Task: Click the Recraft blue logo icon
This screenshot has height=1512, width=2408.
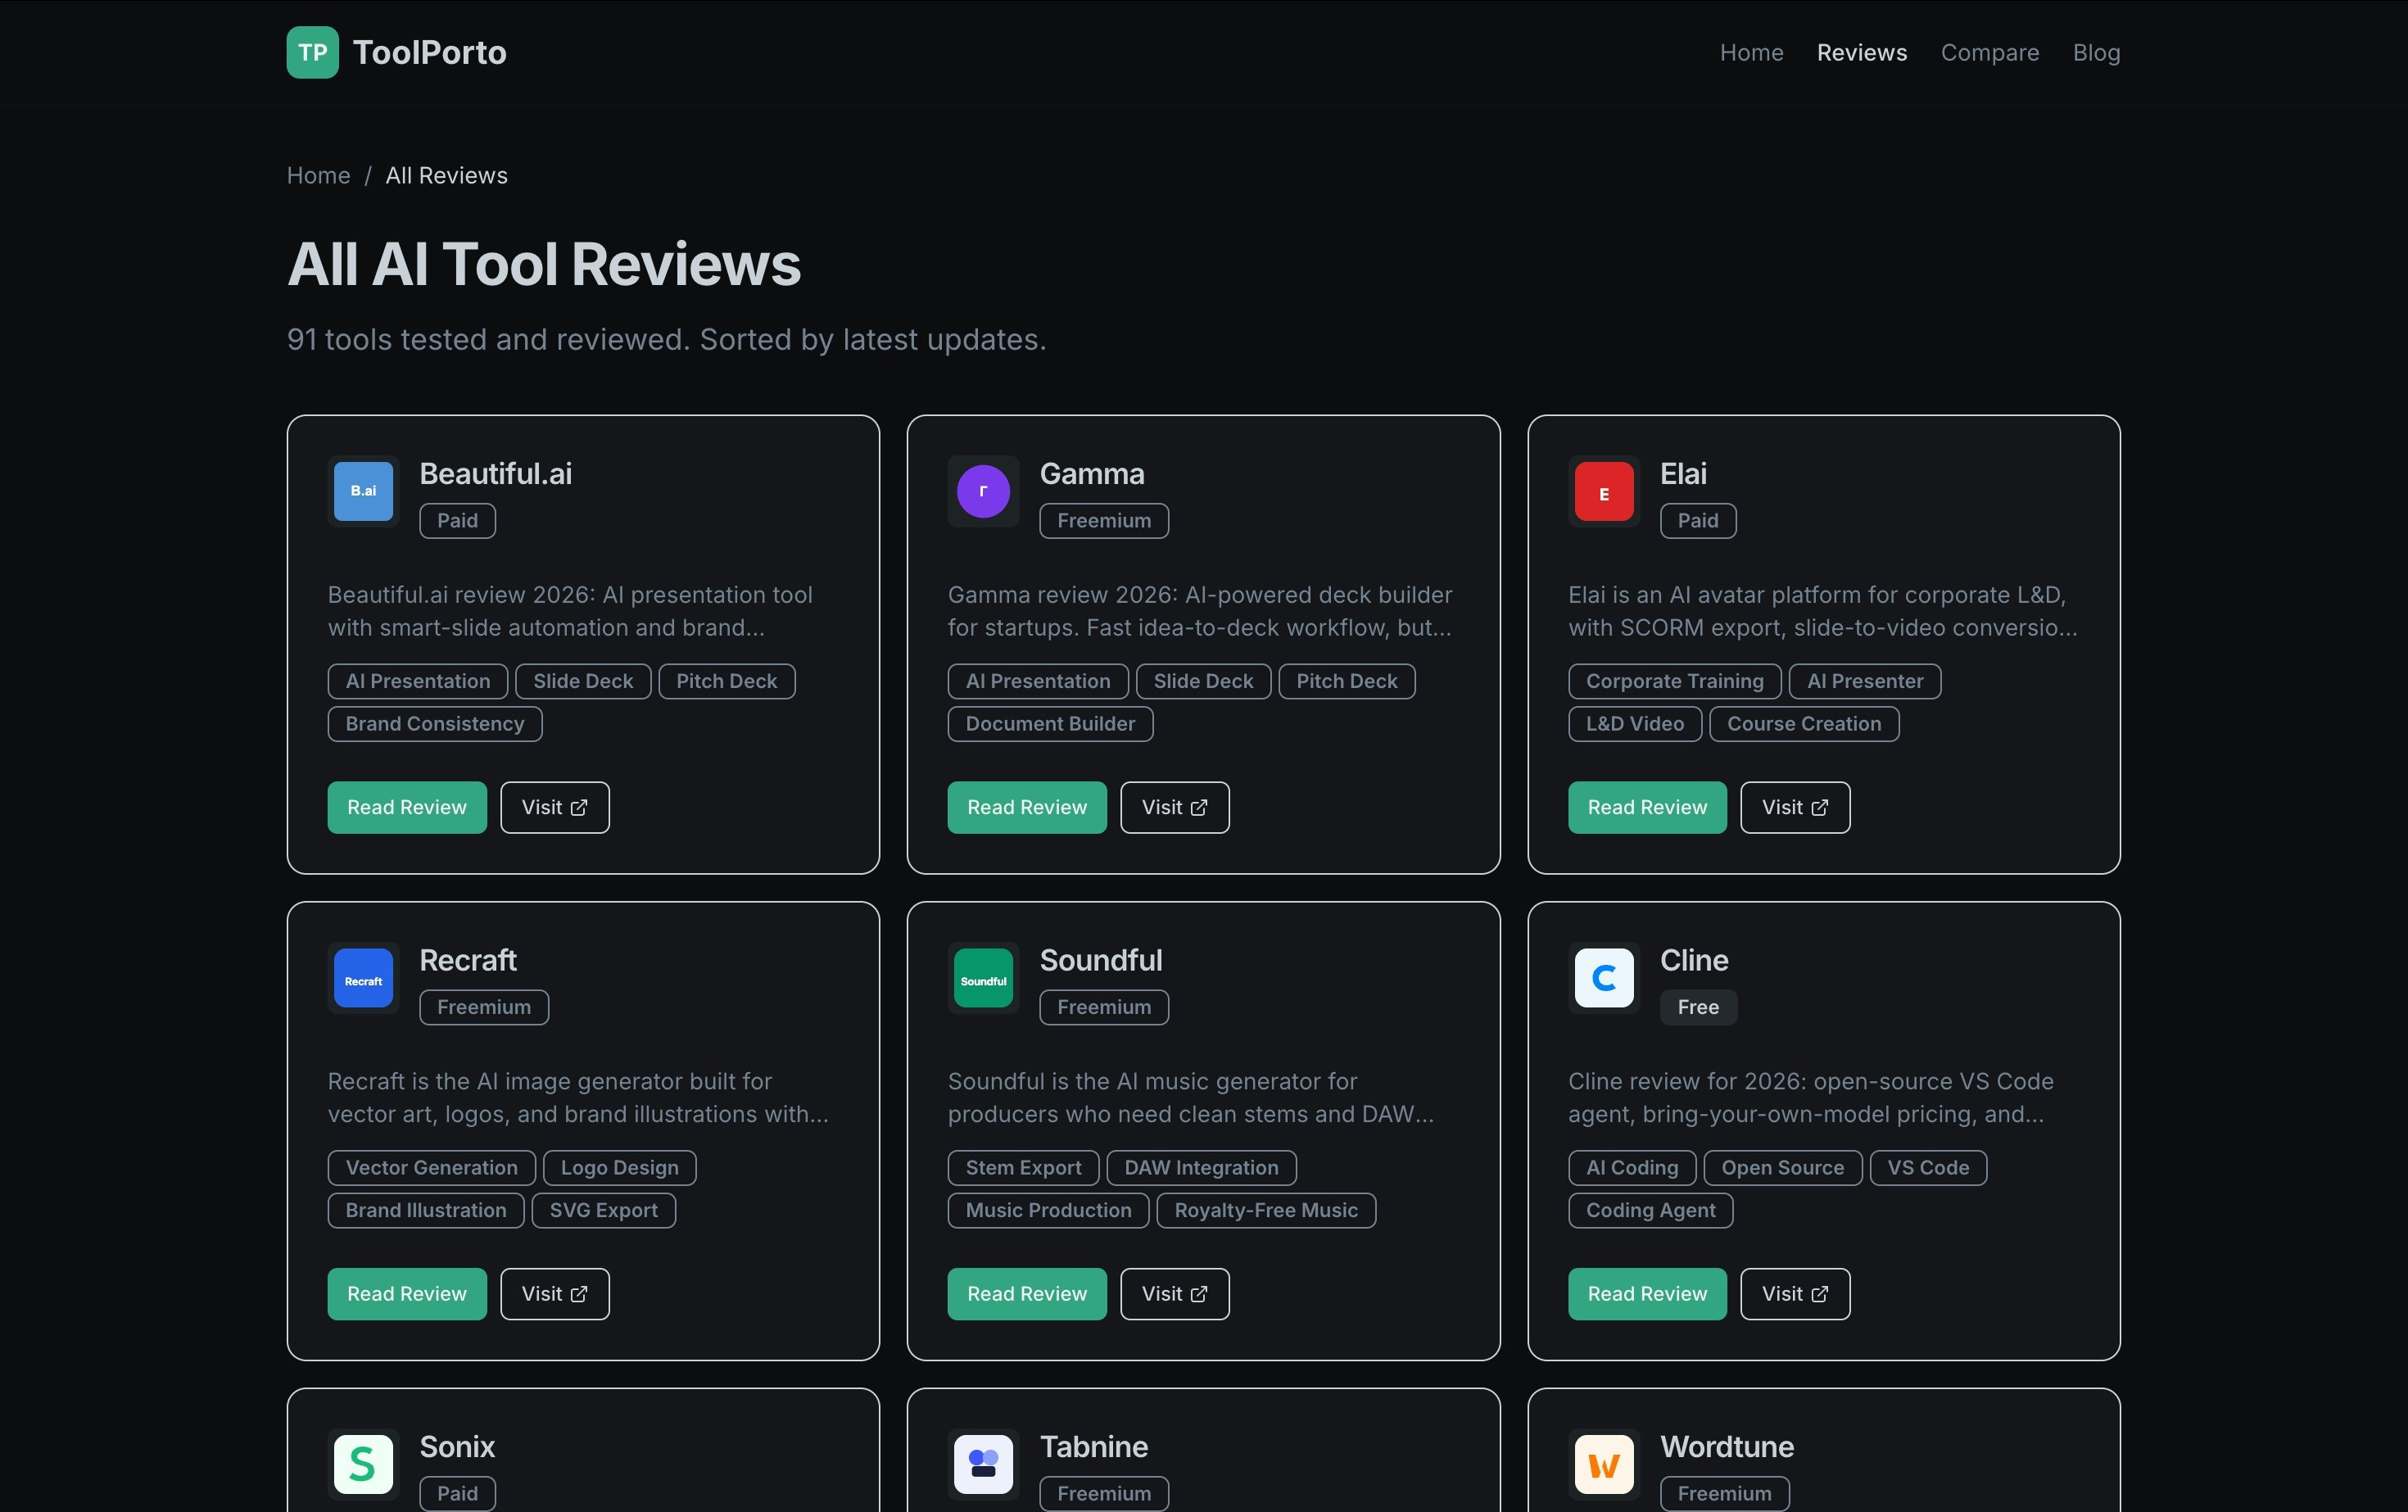Action: coord(363,978)
